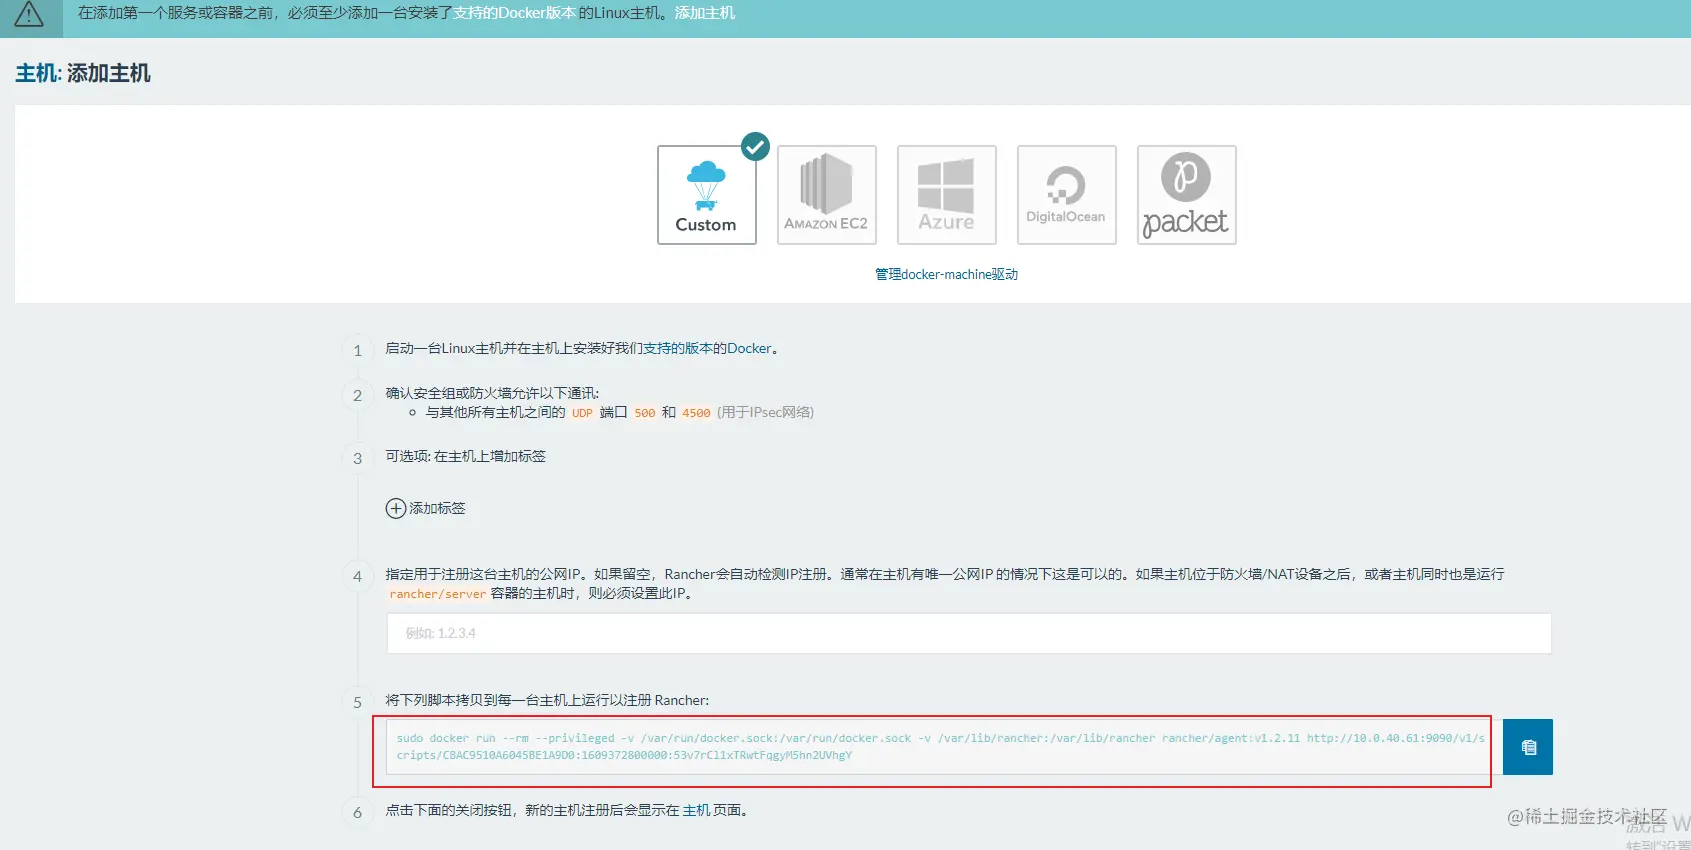The height and width of the screenshot is (850, 1691).
Task: Select the Custom host driver
Action: 706,195
